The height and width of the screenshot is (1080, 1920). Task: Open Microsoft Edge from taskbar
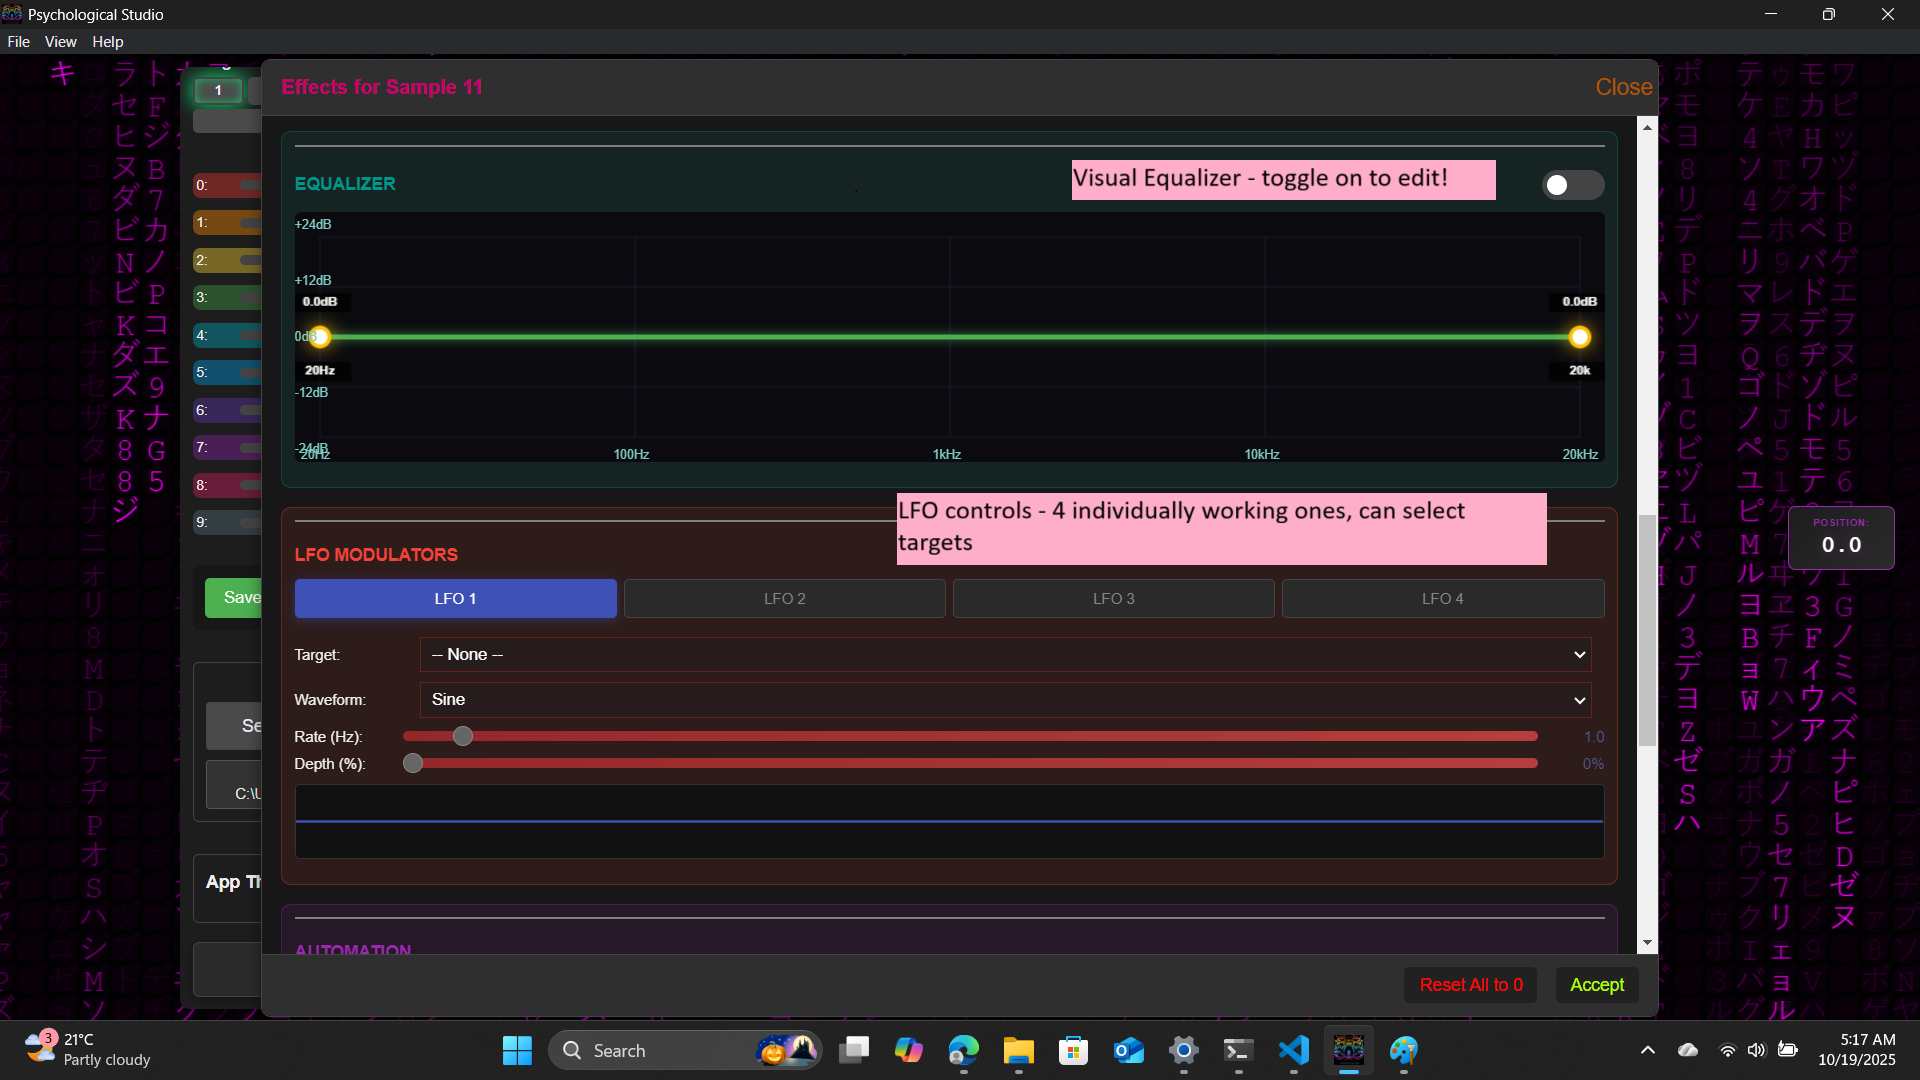pyautogui.click(x=963, y=1050)
